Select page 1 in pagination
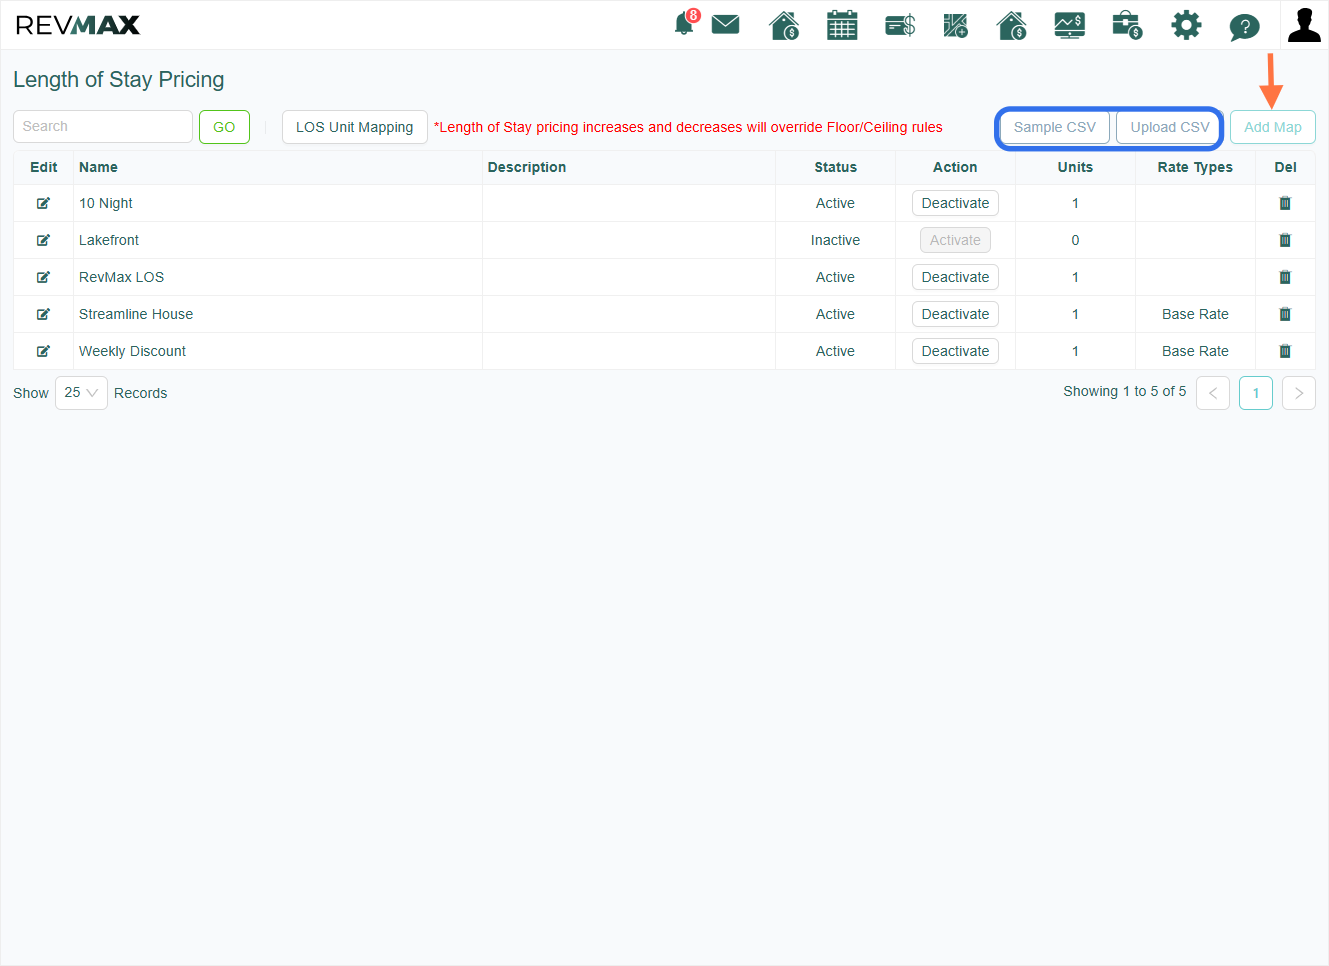 [1256, 393]
